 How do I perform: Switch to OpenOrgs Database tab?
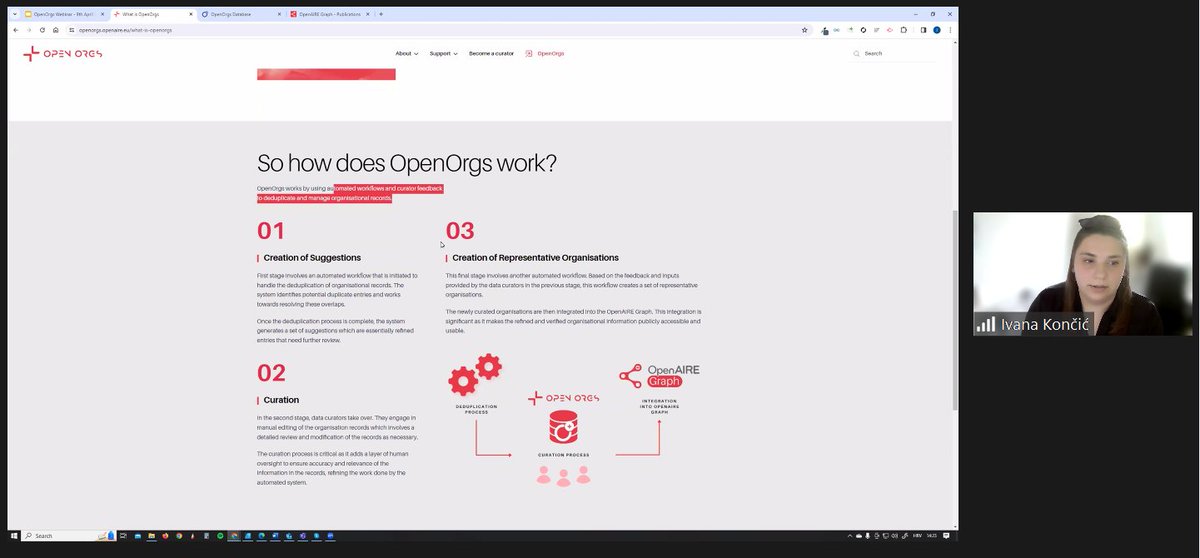coord(240,14)
